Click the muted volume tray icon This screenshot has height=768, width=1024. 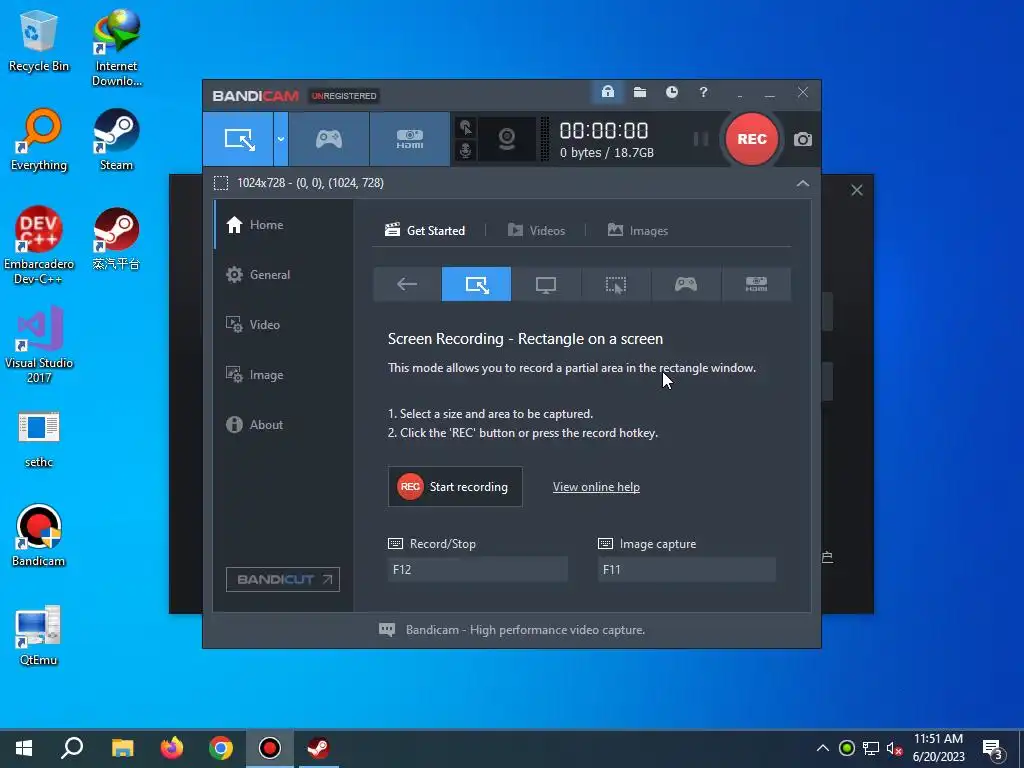[x=895, y=748]
